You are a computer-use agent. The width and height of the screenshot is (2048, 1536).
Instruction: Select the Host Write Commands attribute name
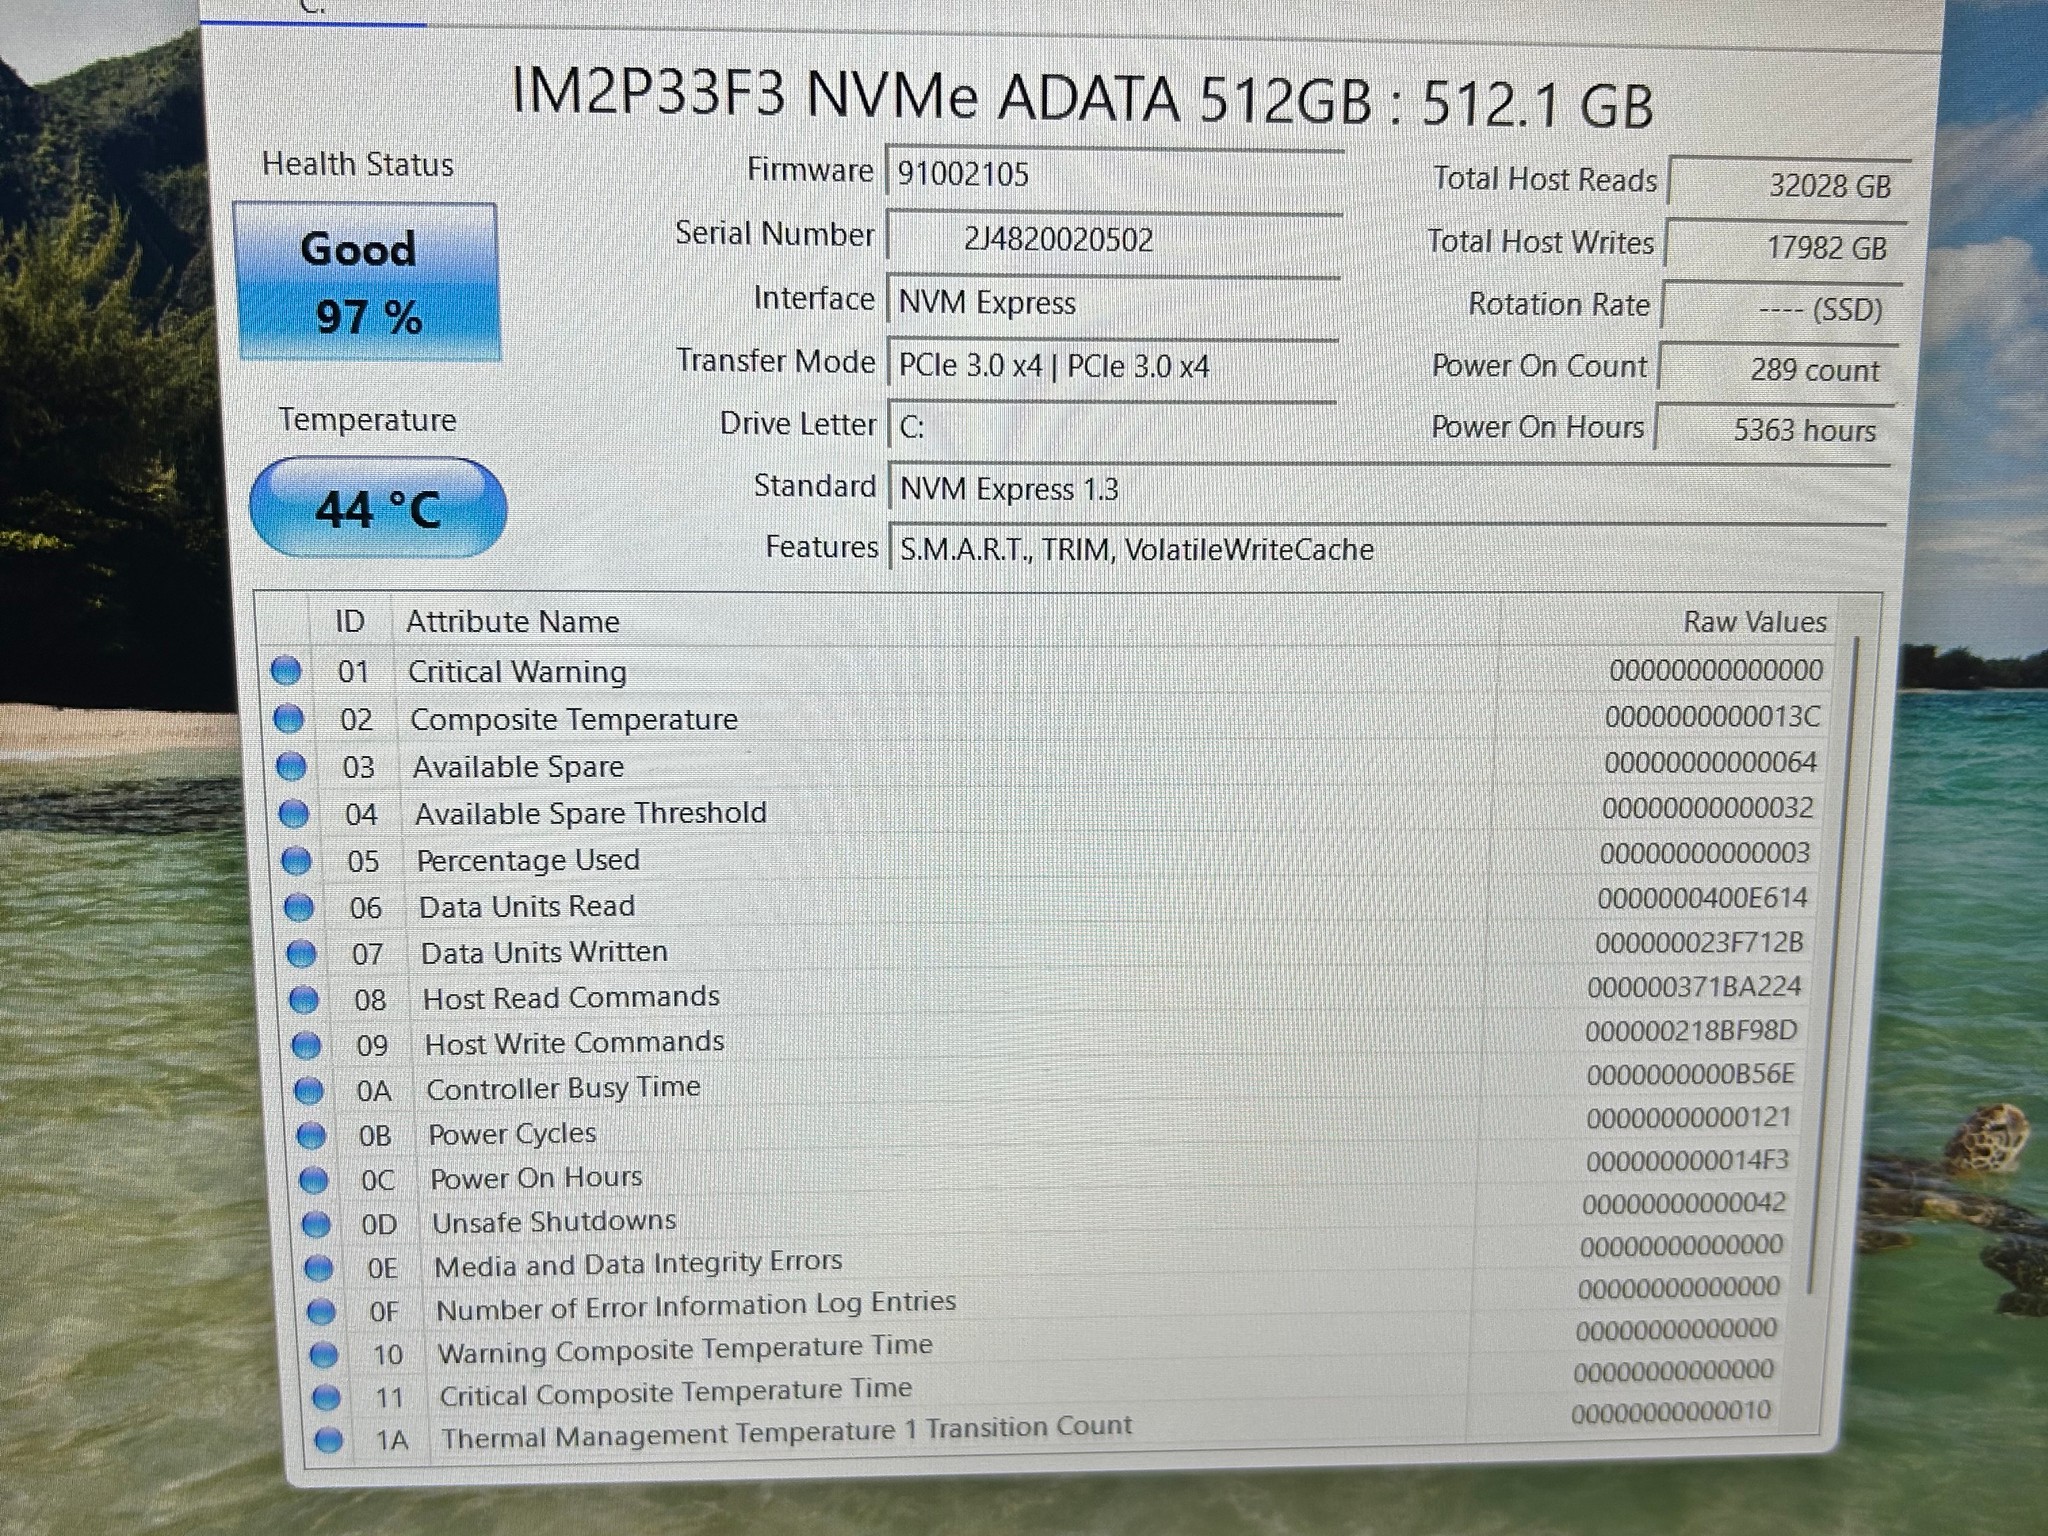(575, 1043)
